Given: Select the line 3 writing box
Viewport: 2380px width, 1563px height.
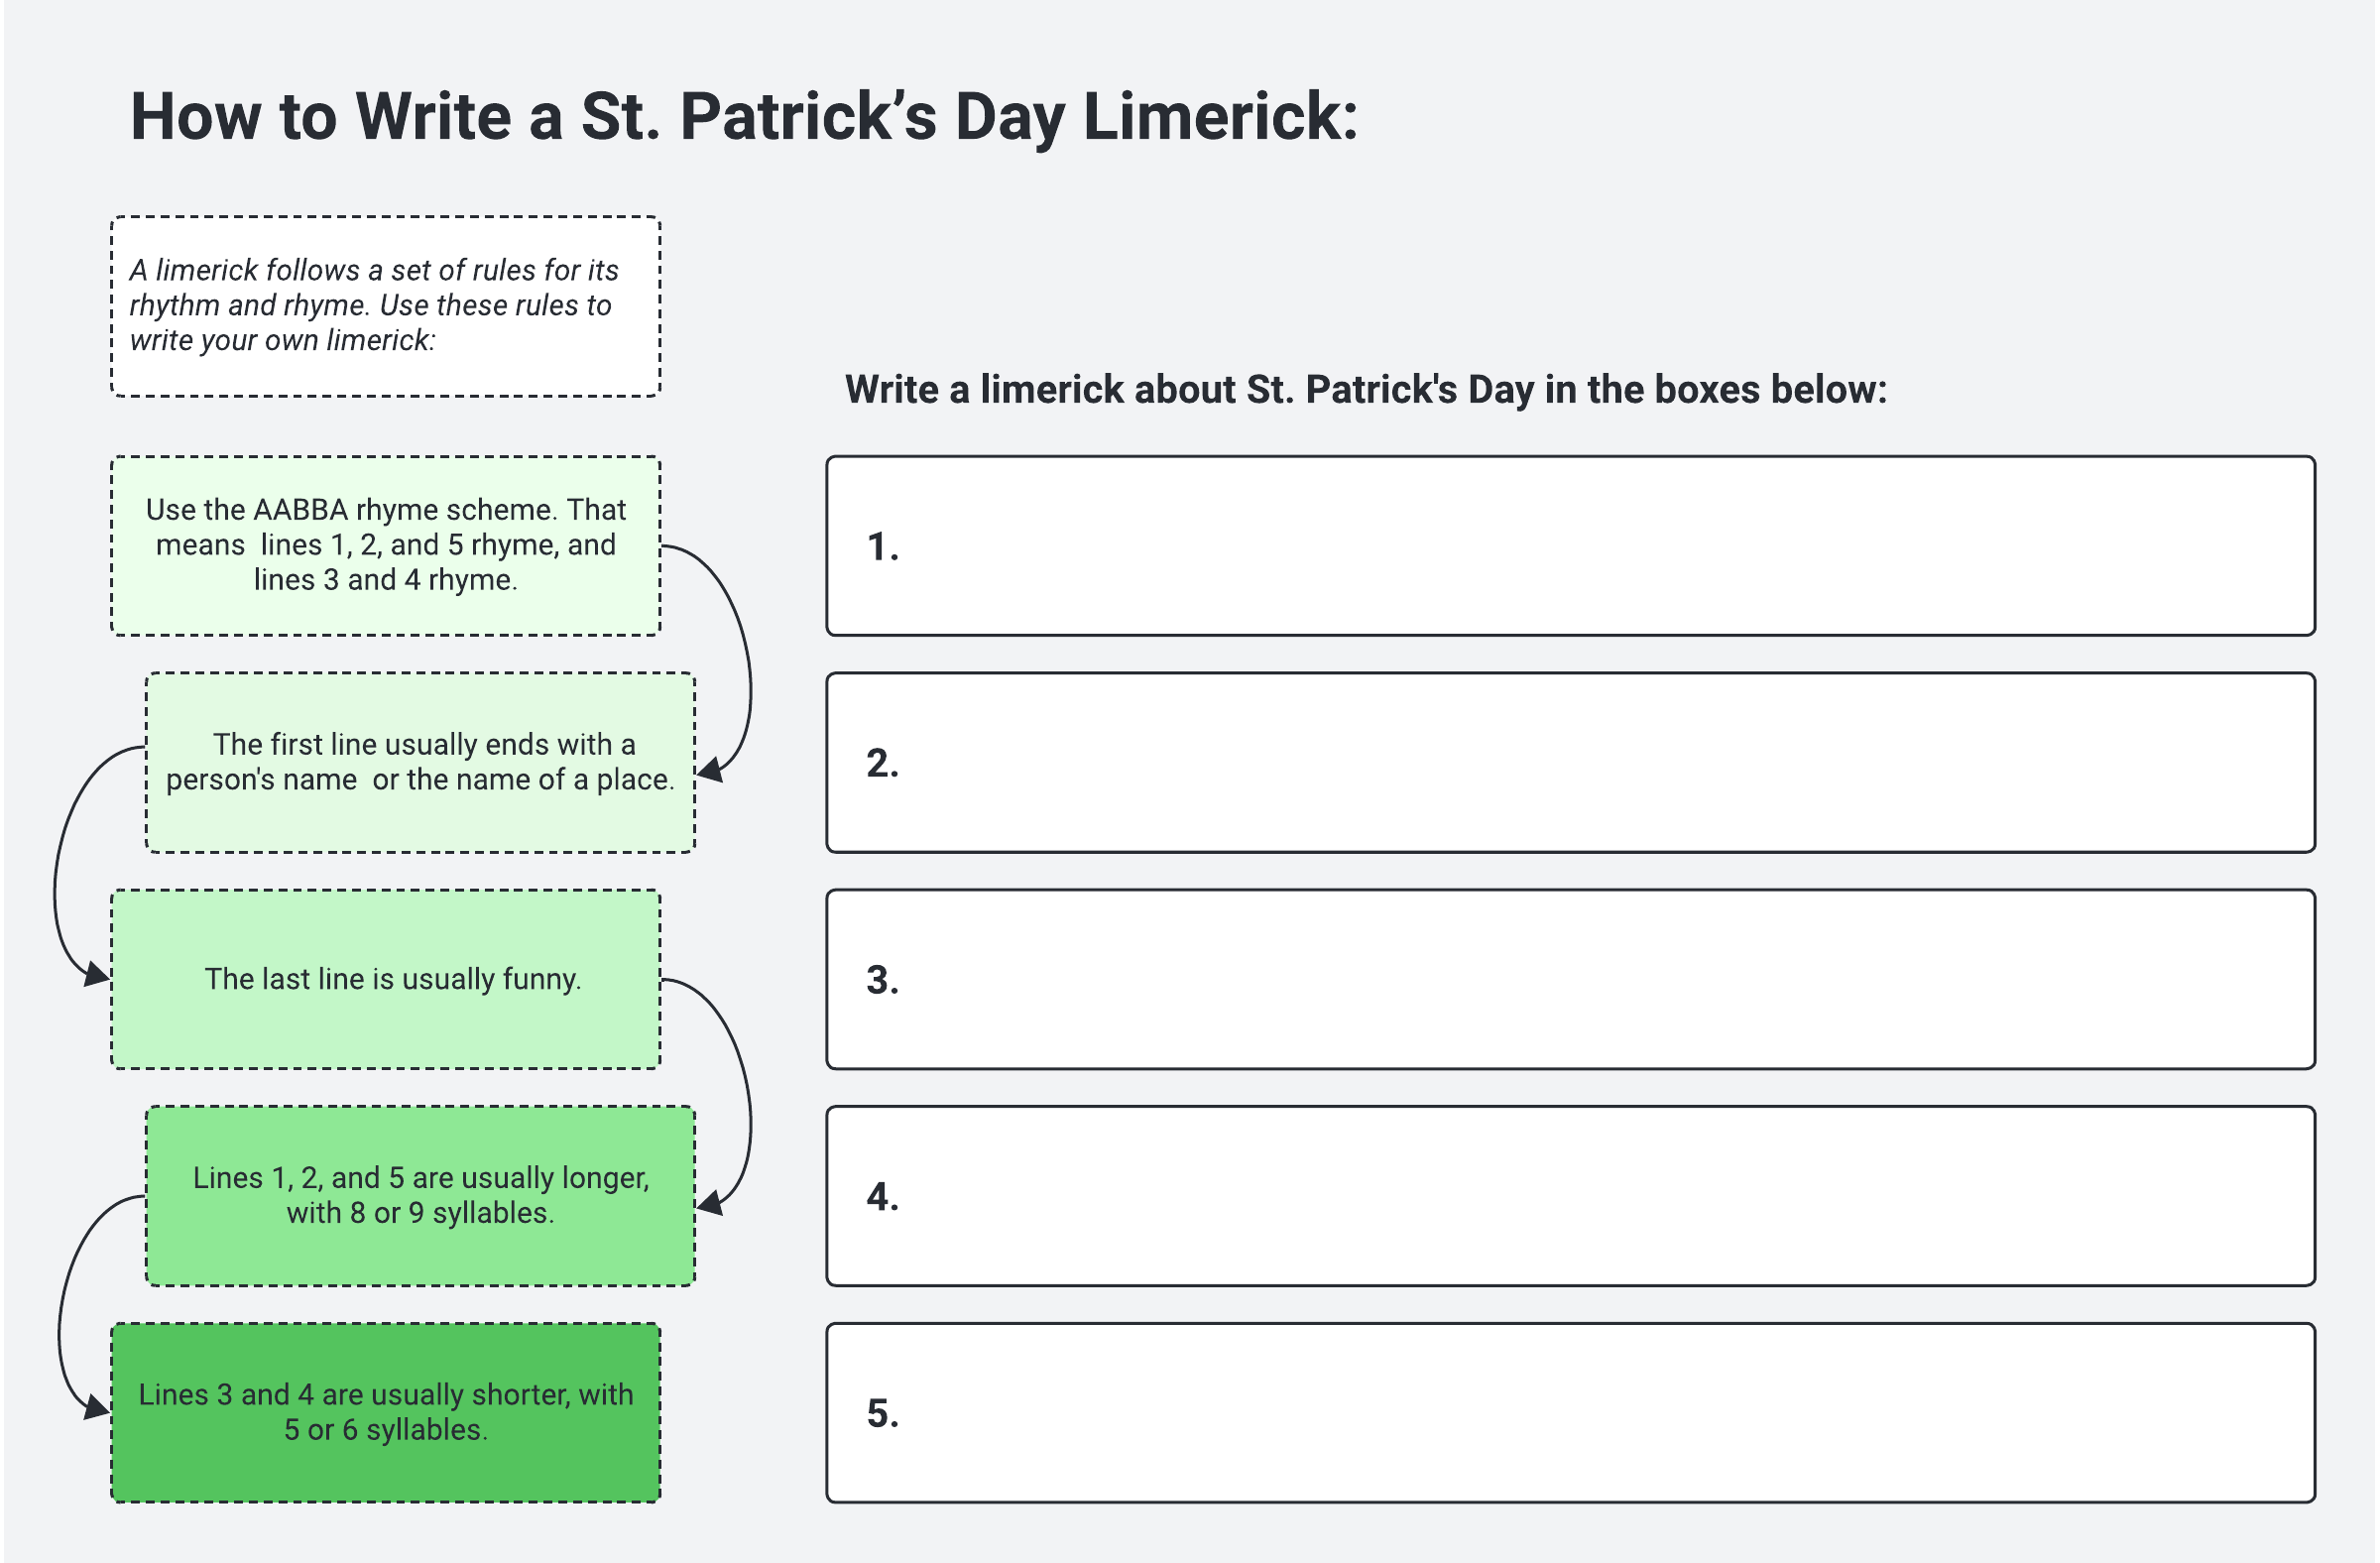Looking at the screenshot, I should tap(1570, 980).
